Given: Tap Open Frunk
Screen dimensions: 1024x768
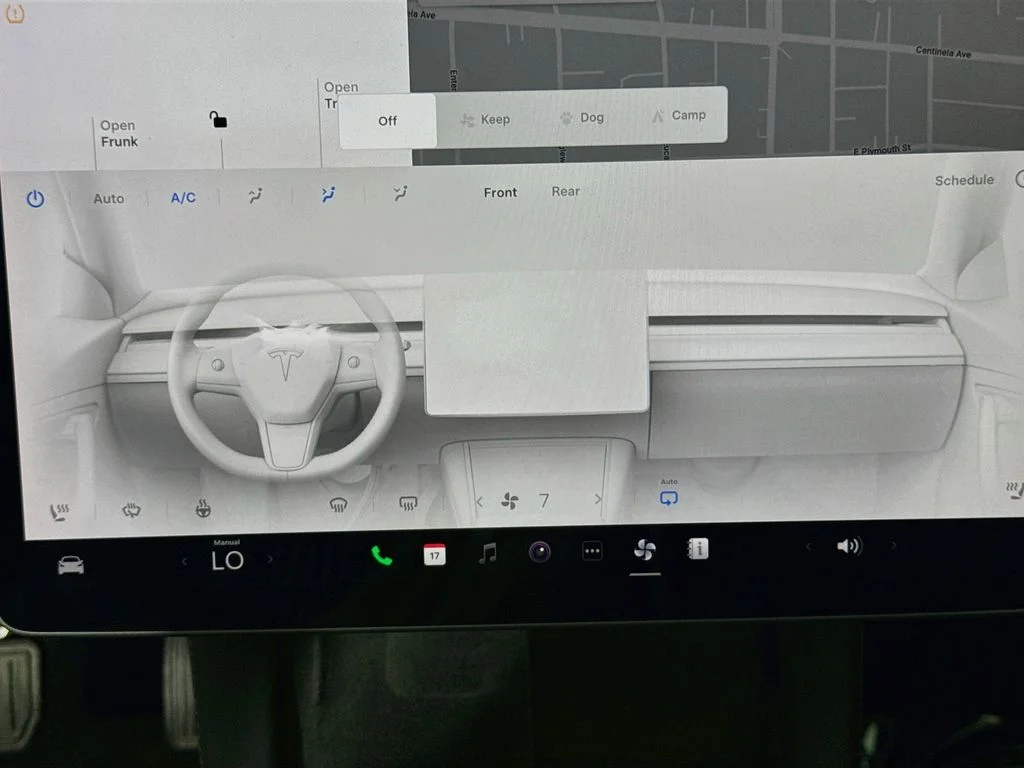Looking at the screenshot, I should click(119, 133).
